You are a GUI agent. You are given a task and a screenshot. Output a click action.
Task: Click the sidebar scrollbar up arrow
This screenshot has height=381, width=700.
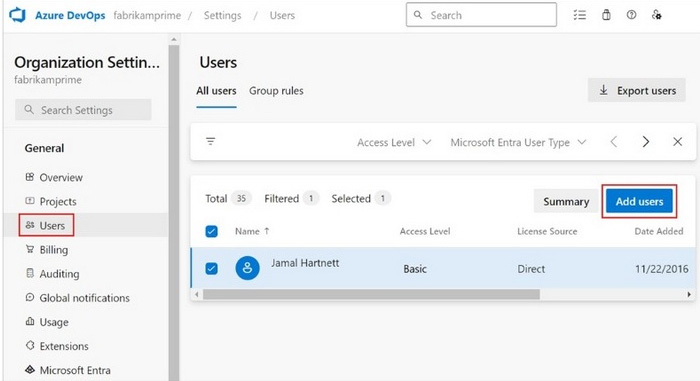[174, 40]
